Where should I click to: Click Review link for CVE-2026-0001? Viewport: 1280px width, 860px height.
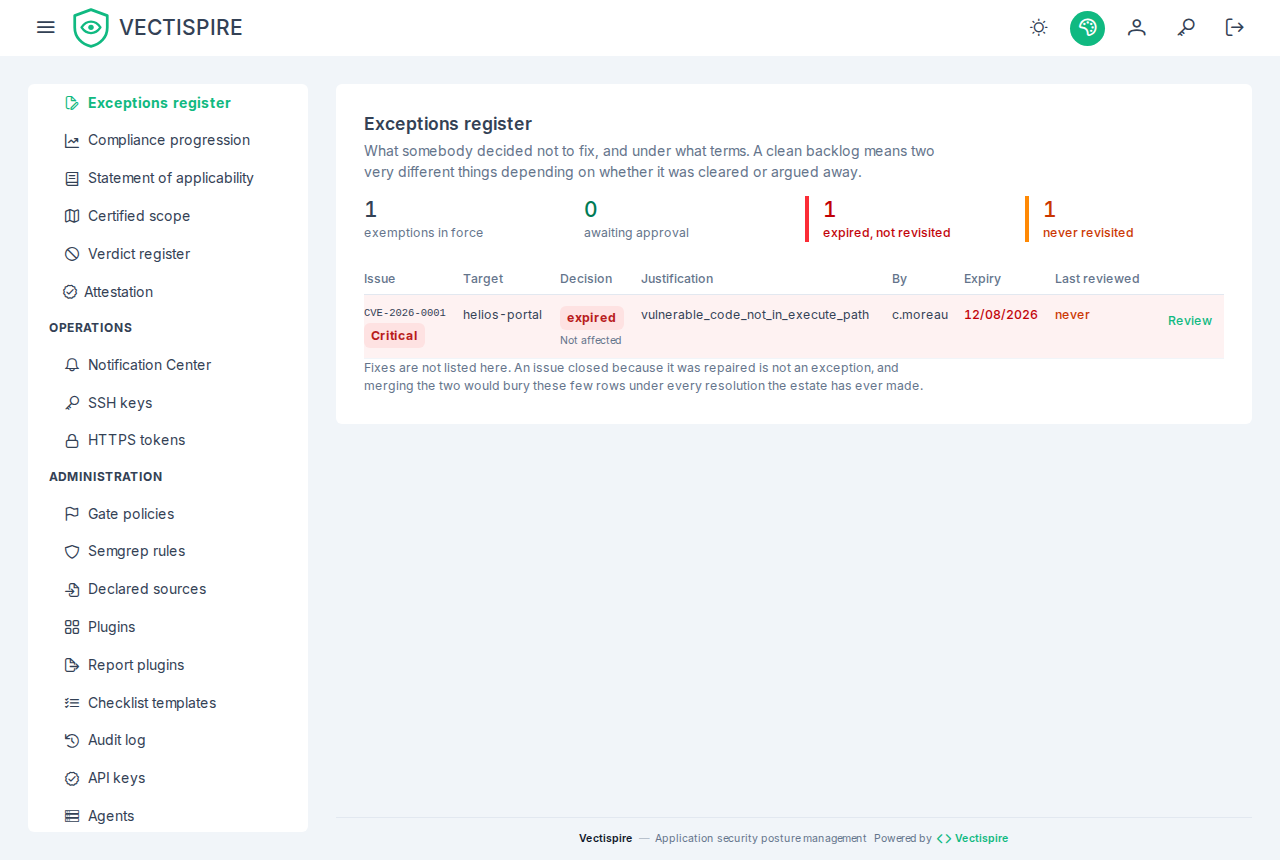1189,321
